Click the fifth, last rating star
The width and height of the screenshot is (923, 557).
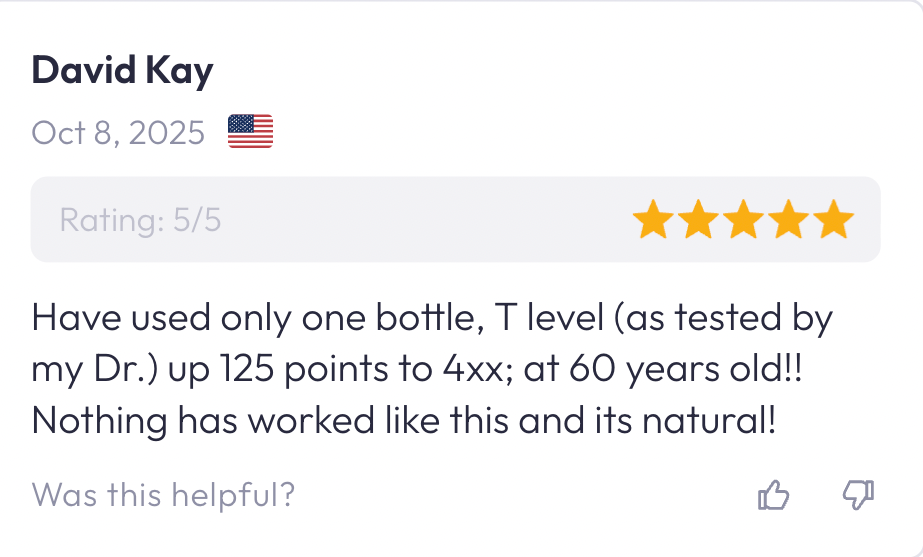[x=833, y=220]
